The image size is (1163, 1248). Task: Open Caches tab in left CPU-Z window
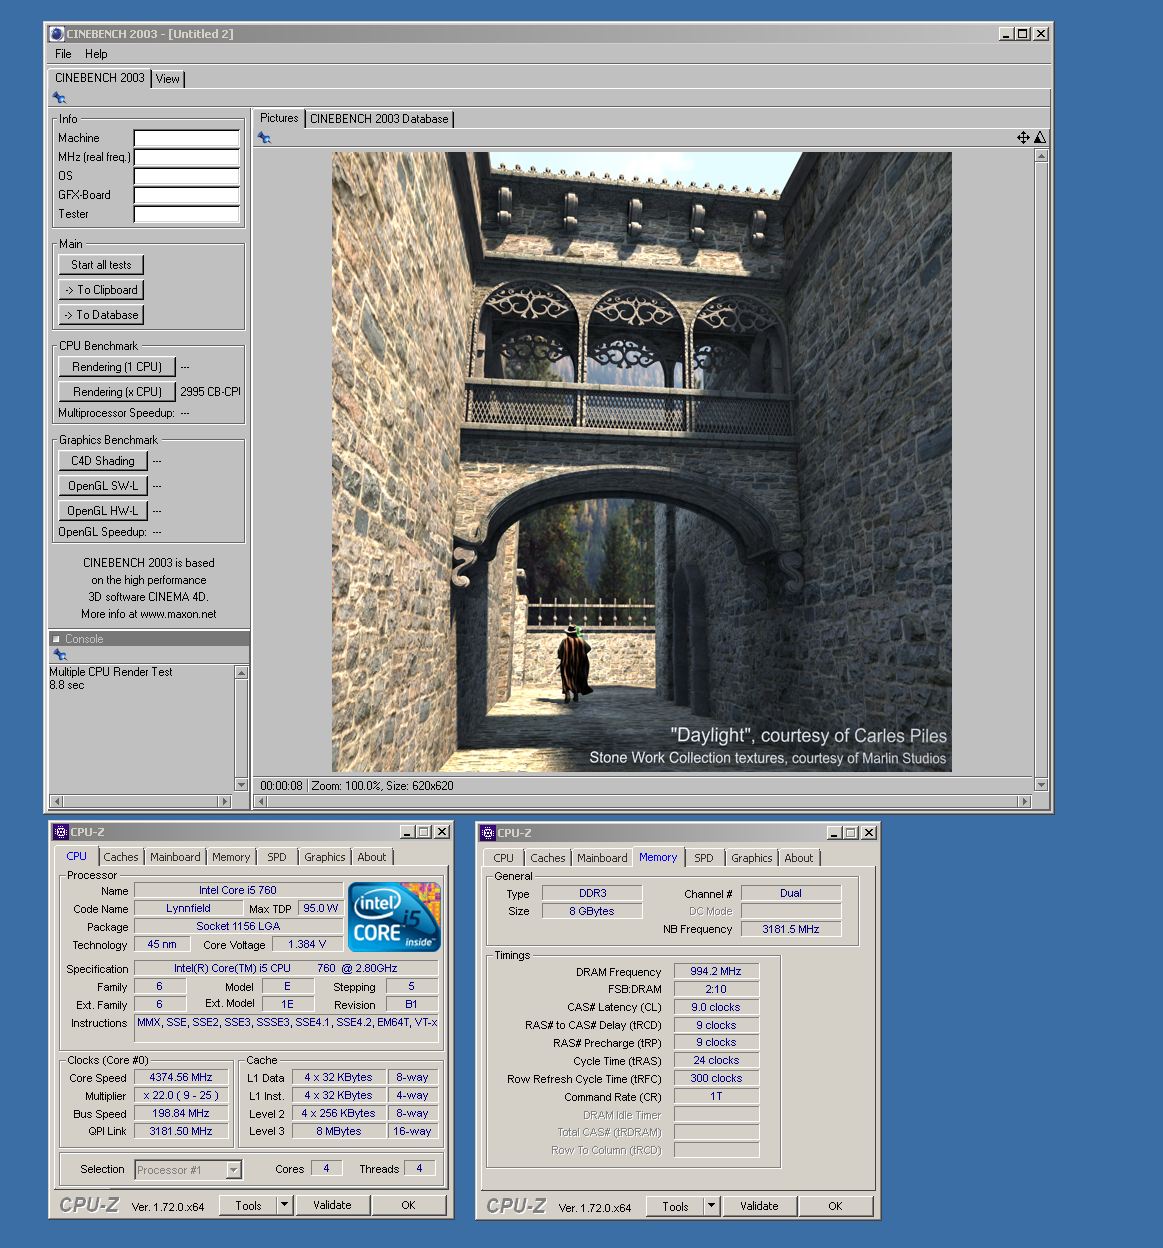point(121,857)
